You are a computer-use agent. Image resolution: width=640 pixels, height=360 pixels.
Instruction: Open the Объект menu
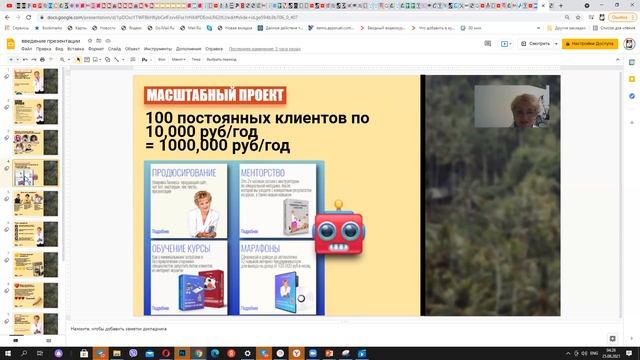[132, 49]
